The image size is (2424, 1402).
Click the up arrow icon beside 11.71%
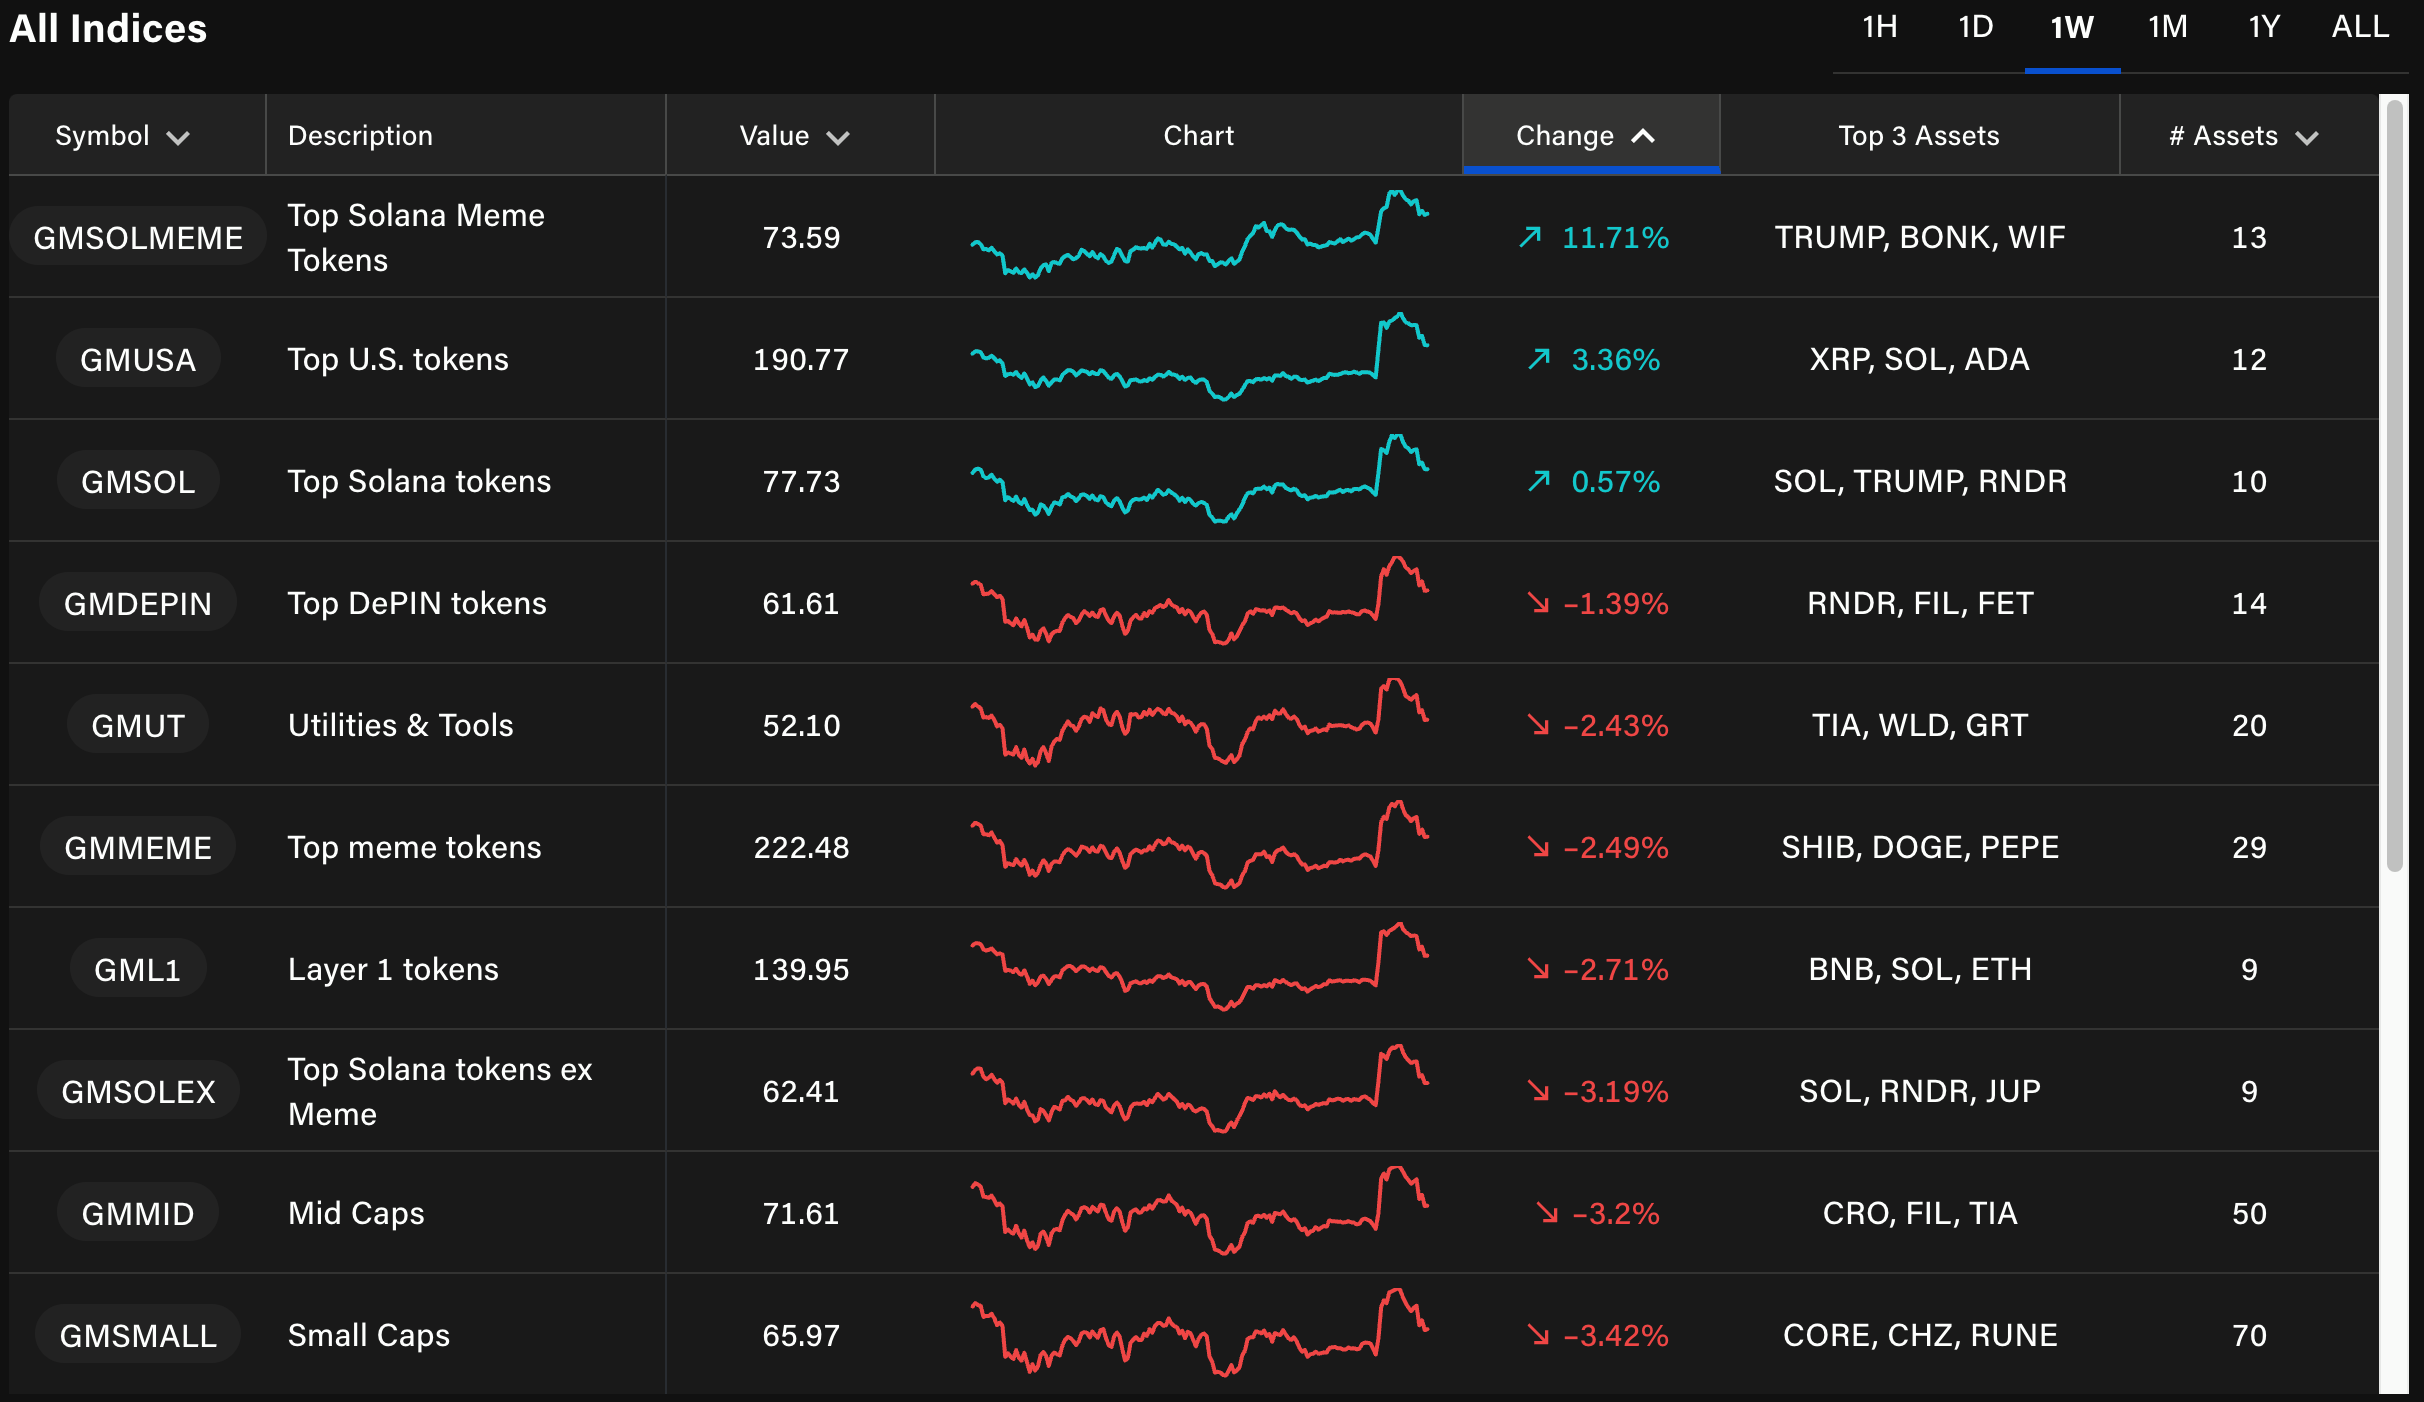pyautogui.click(x=1530, y=237)
